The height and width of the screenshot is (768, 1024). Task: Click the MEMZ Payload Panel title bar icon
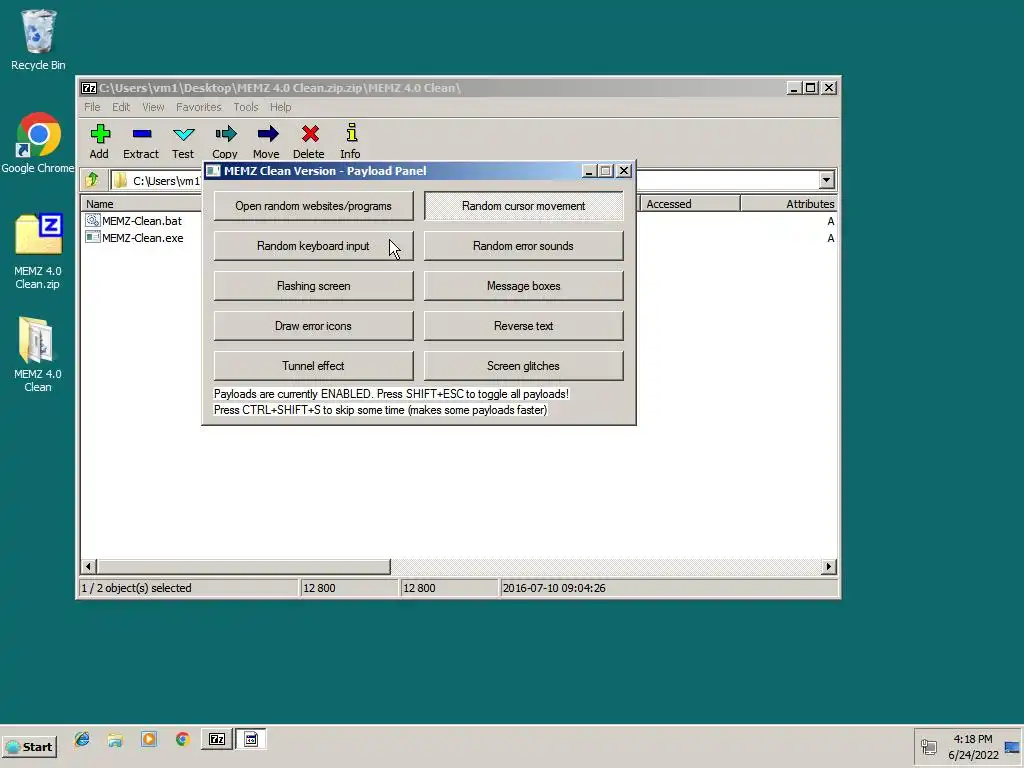point(213,171)
